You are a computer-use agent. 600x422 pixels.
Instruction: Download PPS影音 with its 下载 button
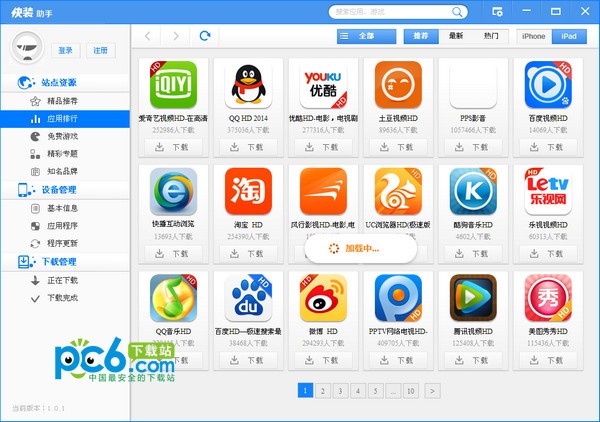[x=473, y=147]
